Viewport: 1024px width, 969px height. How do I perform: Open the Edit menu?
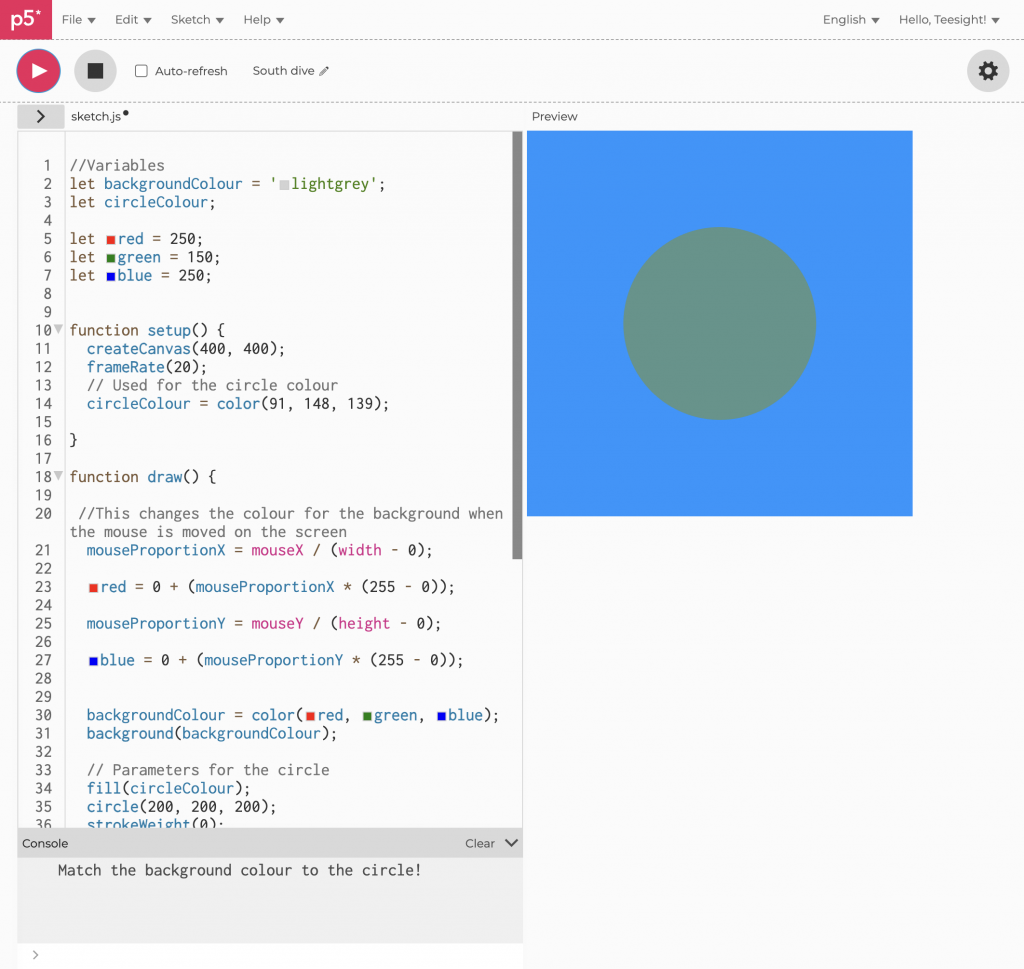133,20
